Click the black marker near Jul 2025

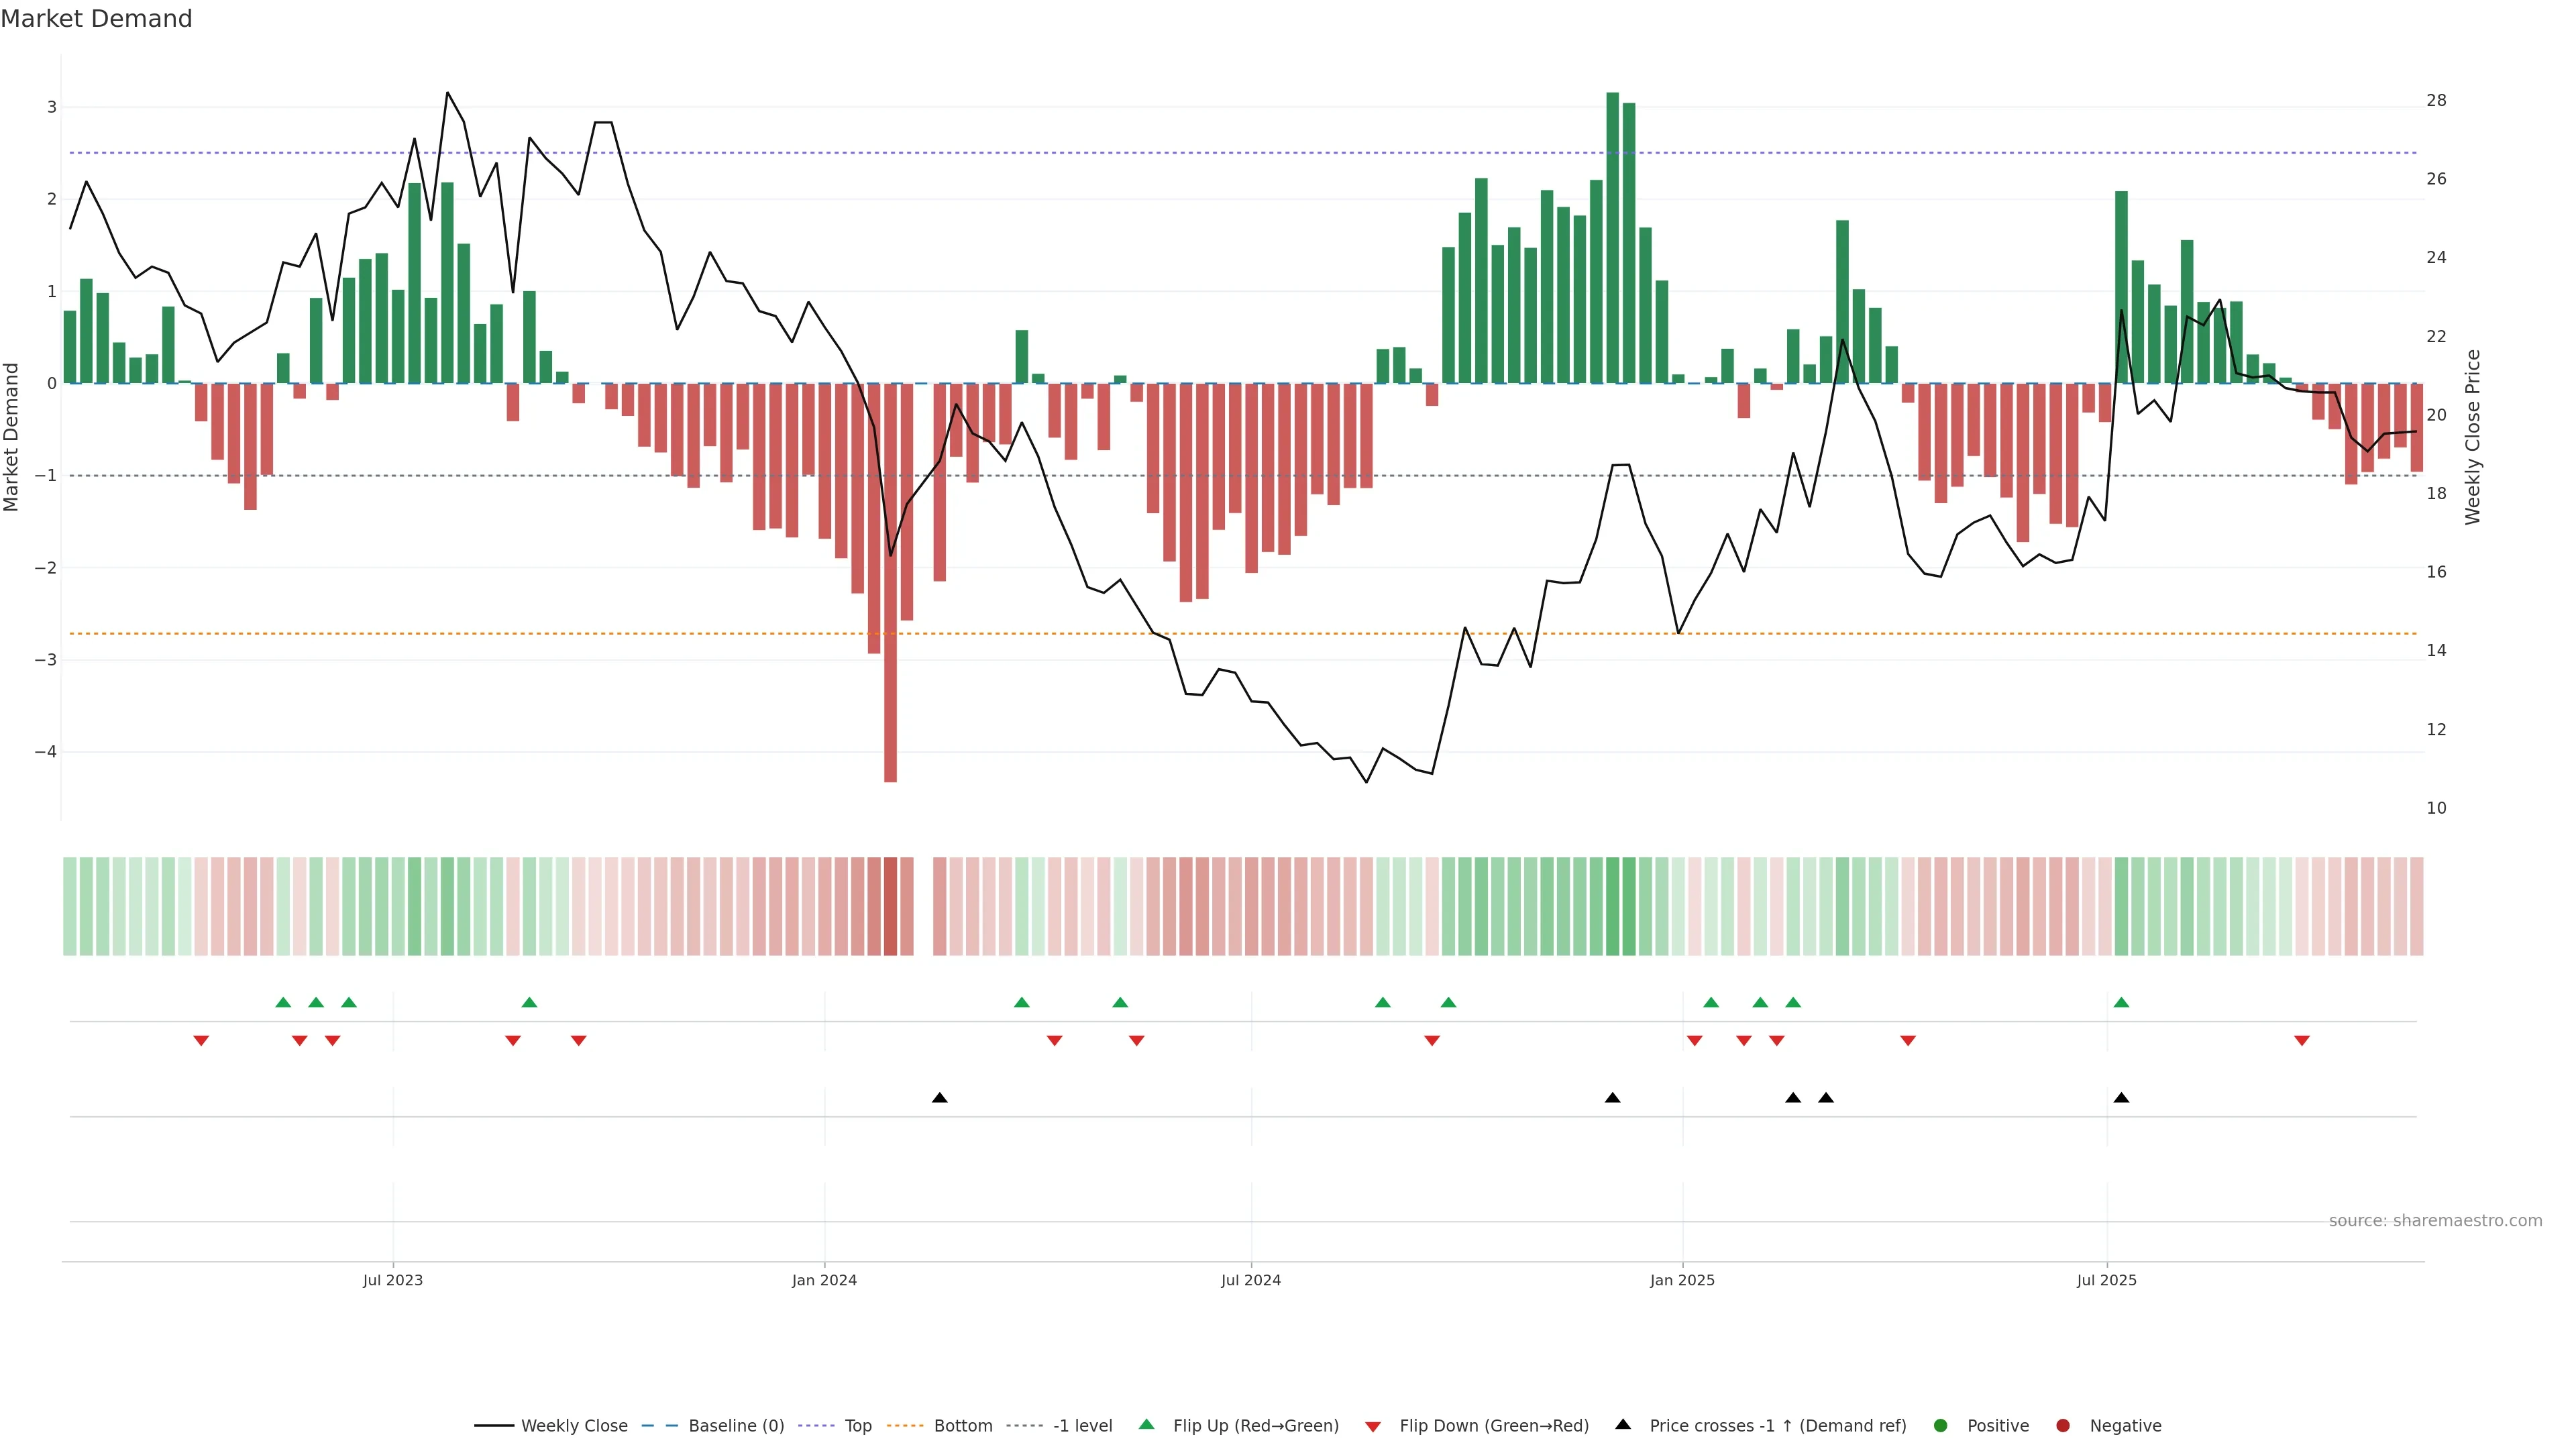click(2121, 1098)
